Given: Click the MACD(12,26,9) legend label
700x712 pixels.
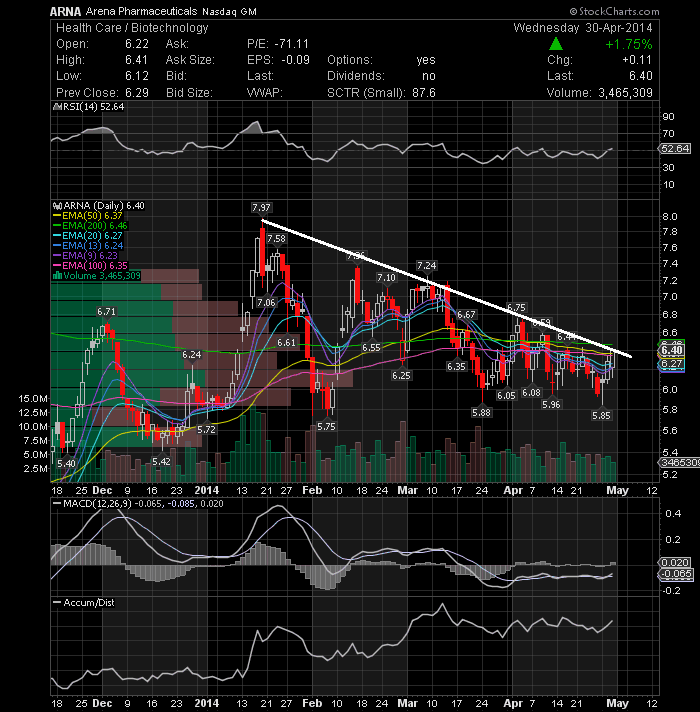Looking at the screenshot, I should pyautogui.click(x=97, y=504).
